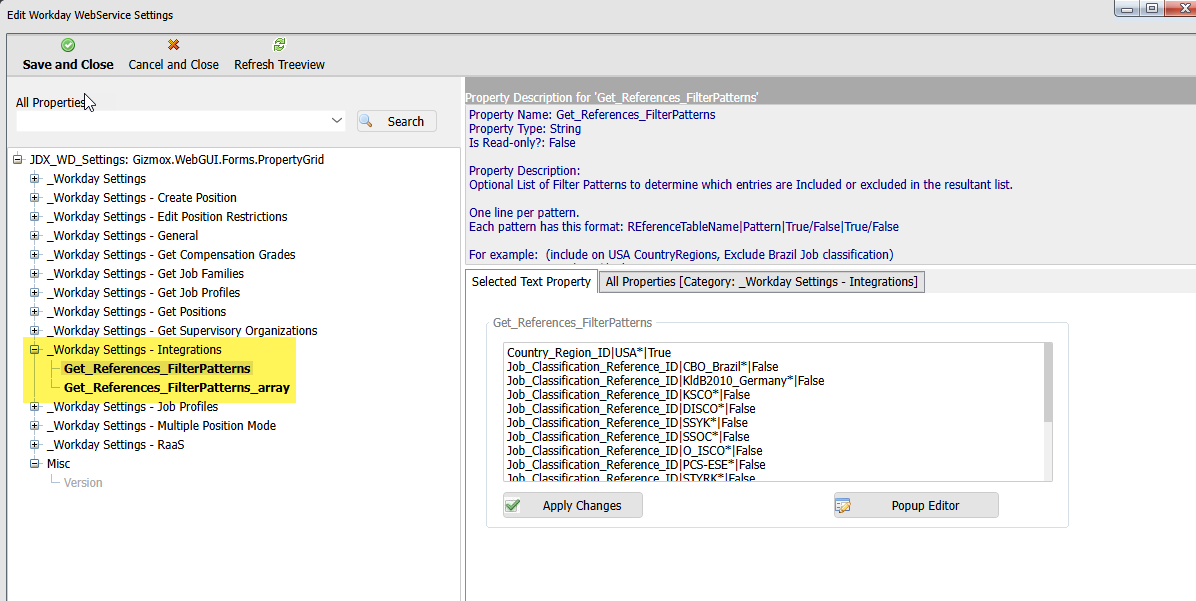Select JDX_WD_Settings root label

click(177, 159)
